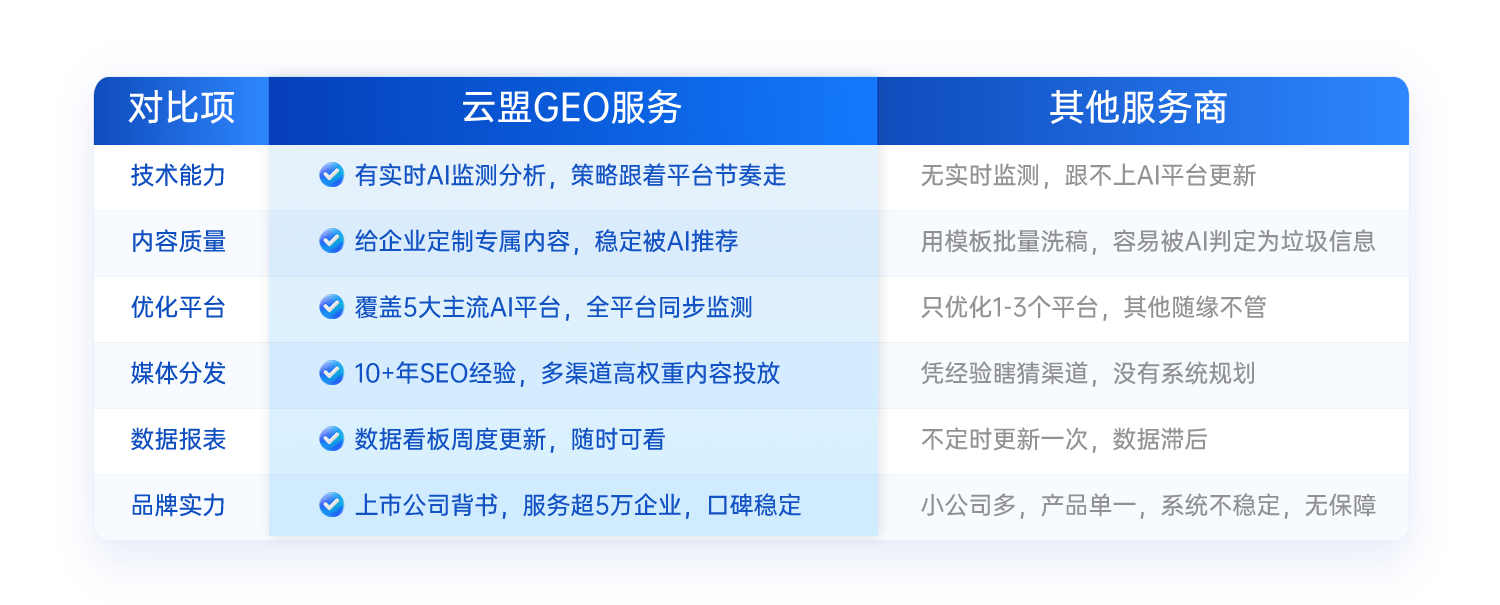Click the checkmark icon beside 覆盖5大主流AI平台
The height and width of the screenshot is (605, 1500).
(331, 307)
